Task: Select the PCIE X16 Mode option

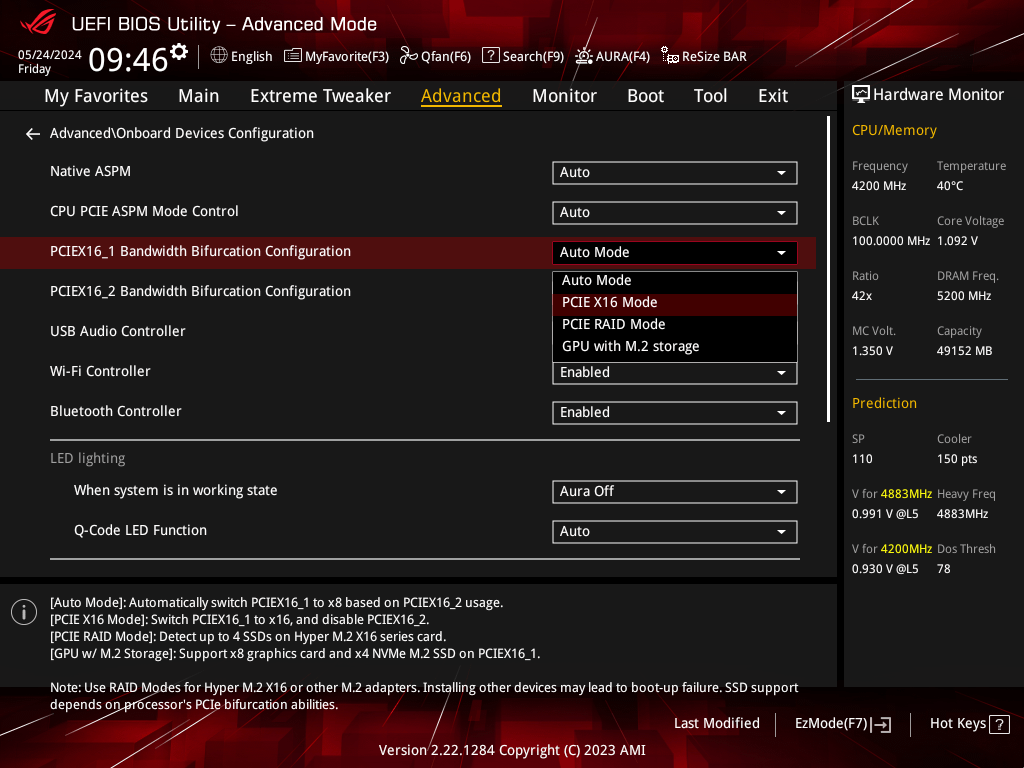Action: tap(675, 303)
